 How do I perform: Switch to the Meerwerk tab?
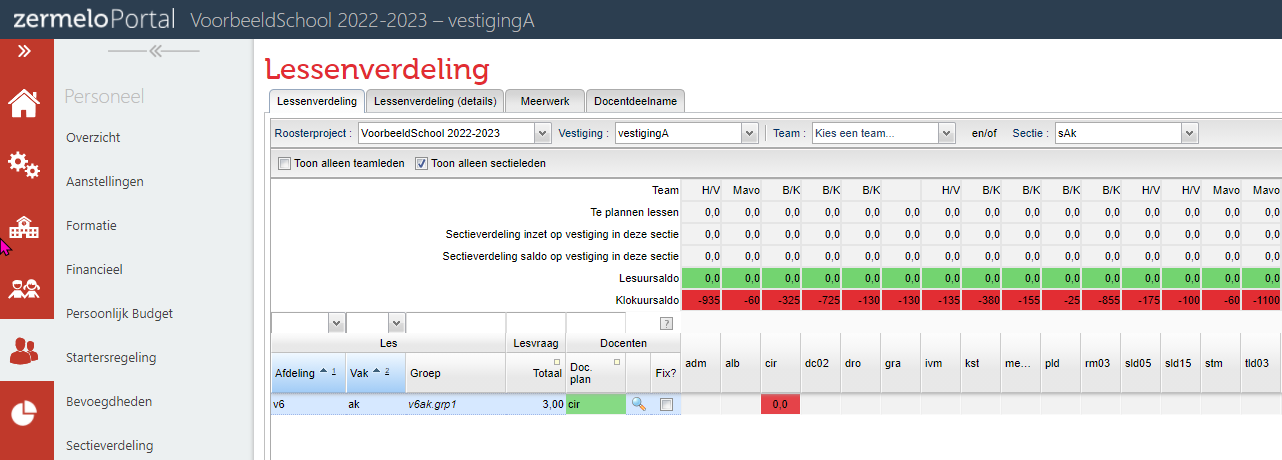click(x=545, y=101)
